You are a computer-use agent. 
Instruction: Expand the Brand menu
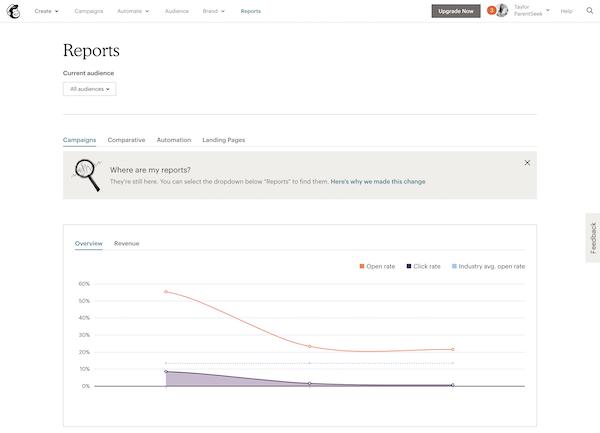point(214,11)
